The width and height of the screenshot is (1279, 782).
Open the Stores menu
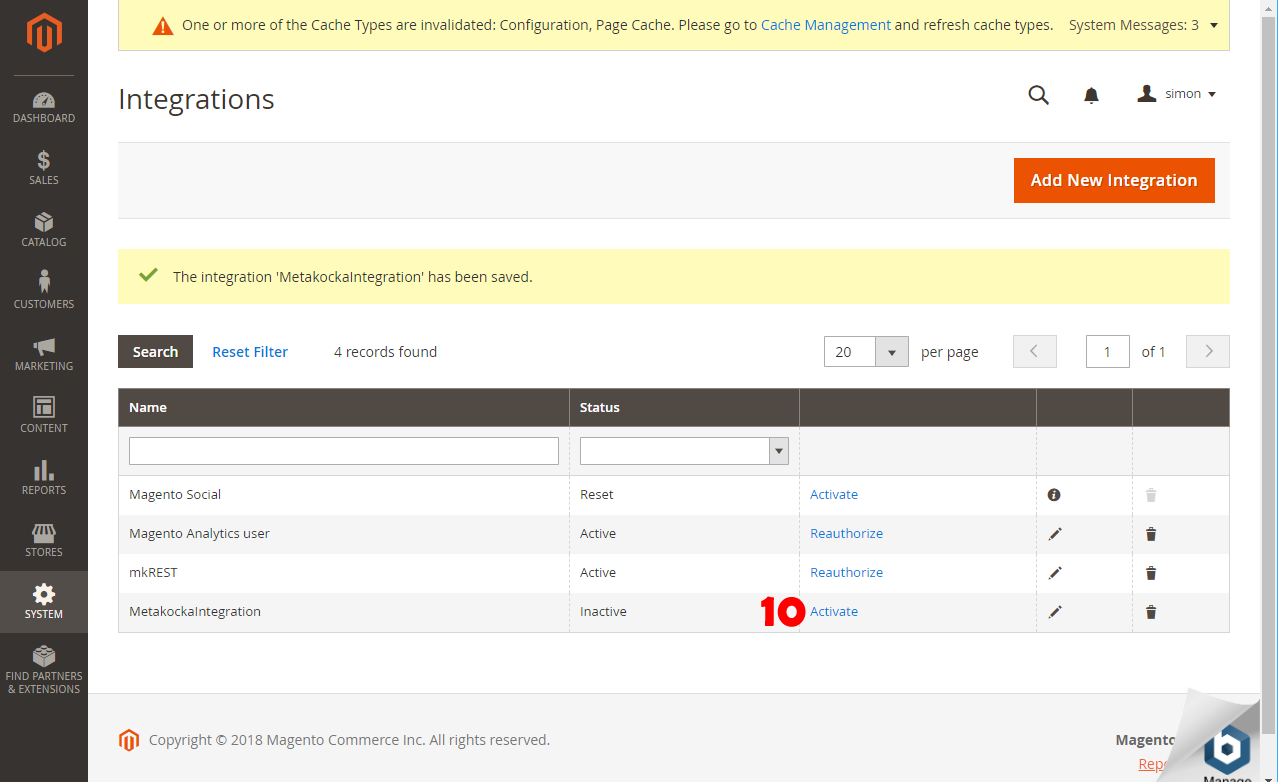[44, 540]
